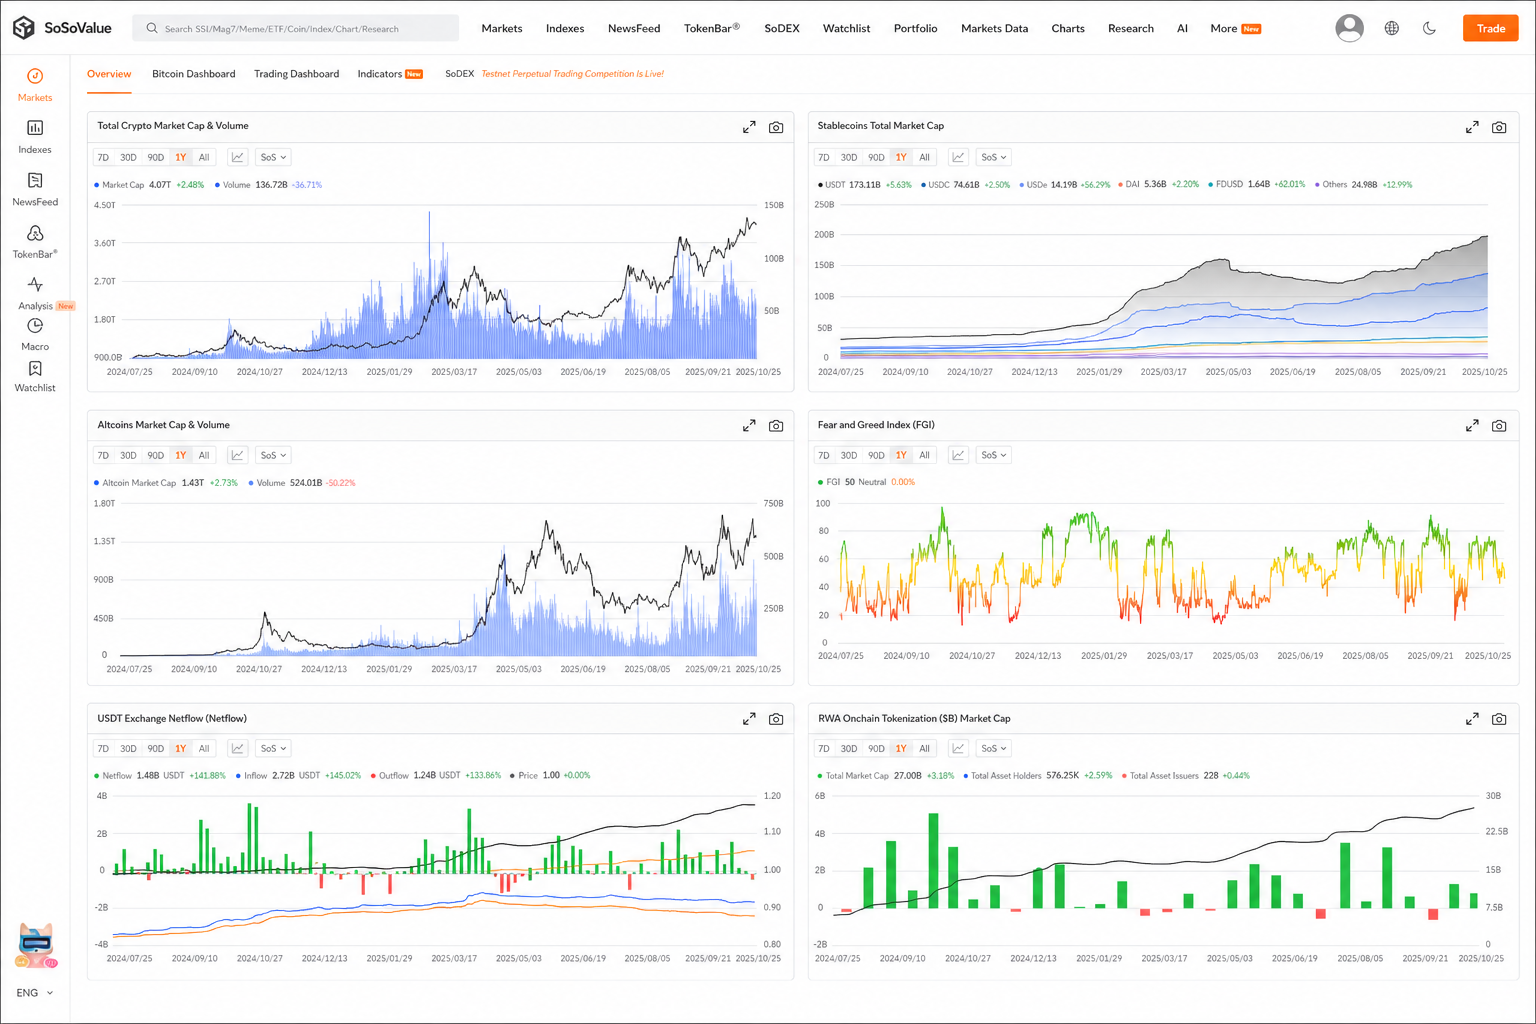This screenshot has width=1536, height=1024.
Task: Switch to the Bitcoin Dashboard tab
Action: coord(194,74)
